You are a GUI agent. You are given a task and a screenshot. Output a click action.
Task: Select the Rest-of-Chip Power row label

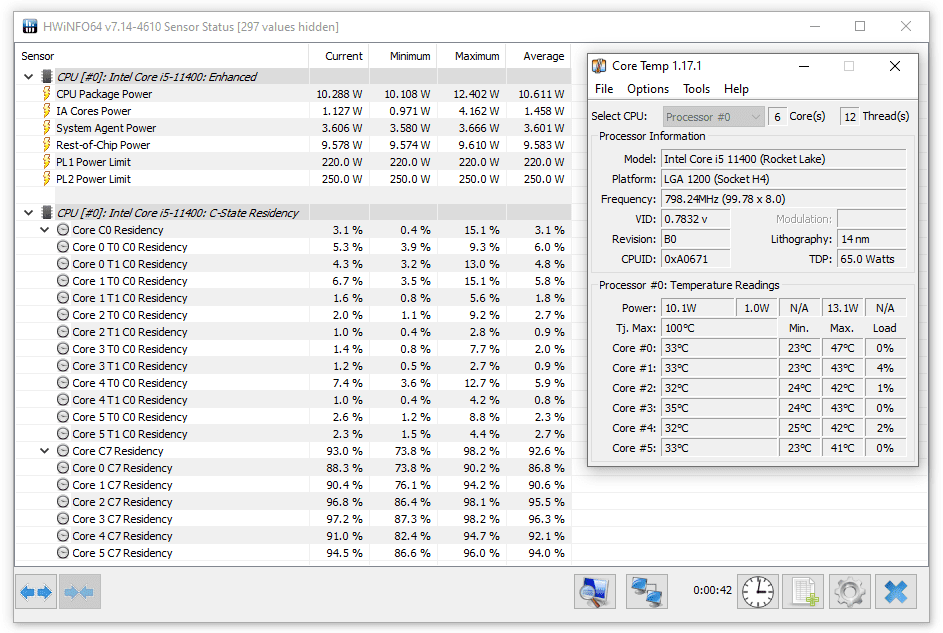point(103,145)
